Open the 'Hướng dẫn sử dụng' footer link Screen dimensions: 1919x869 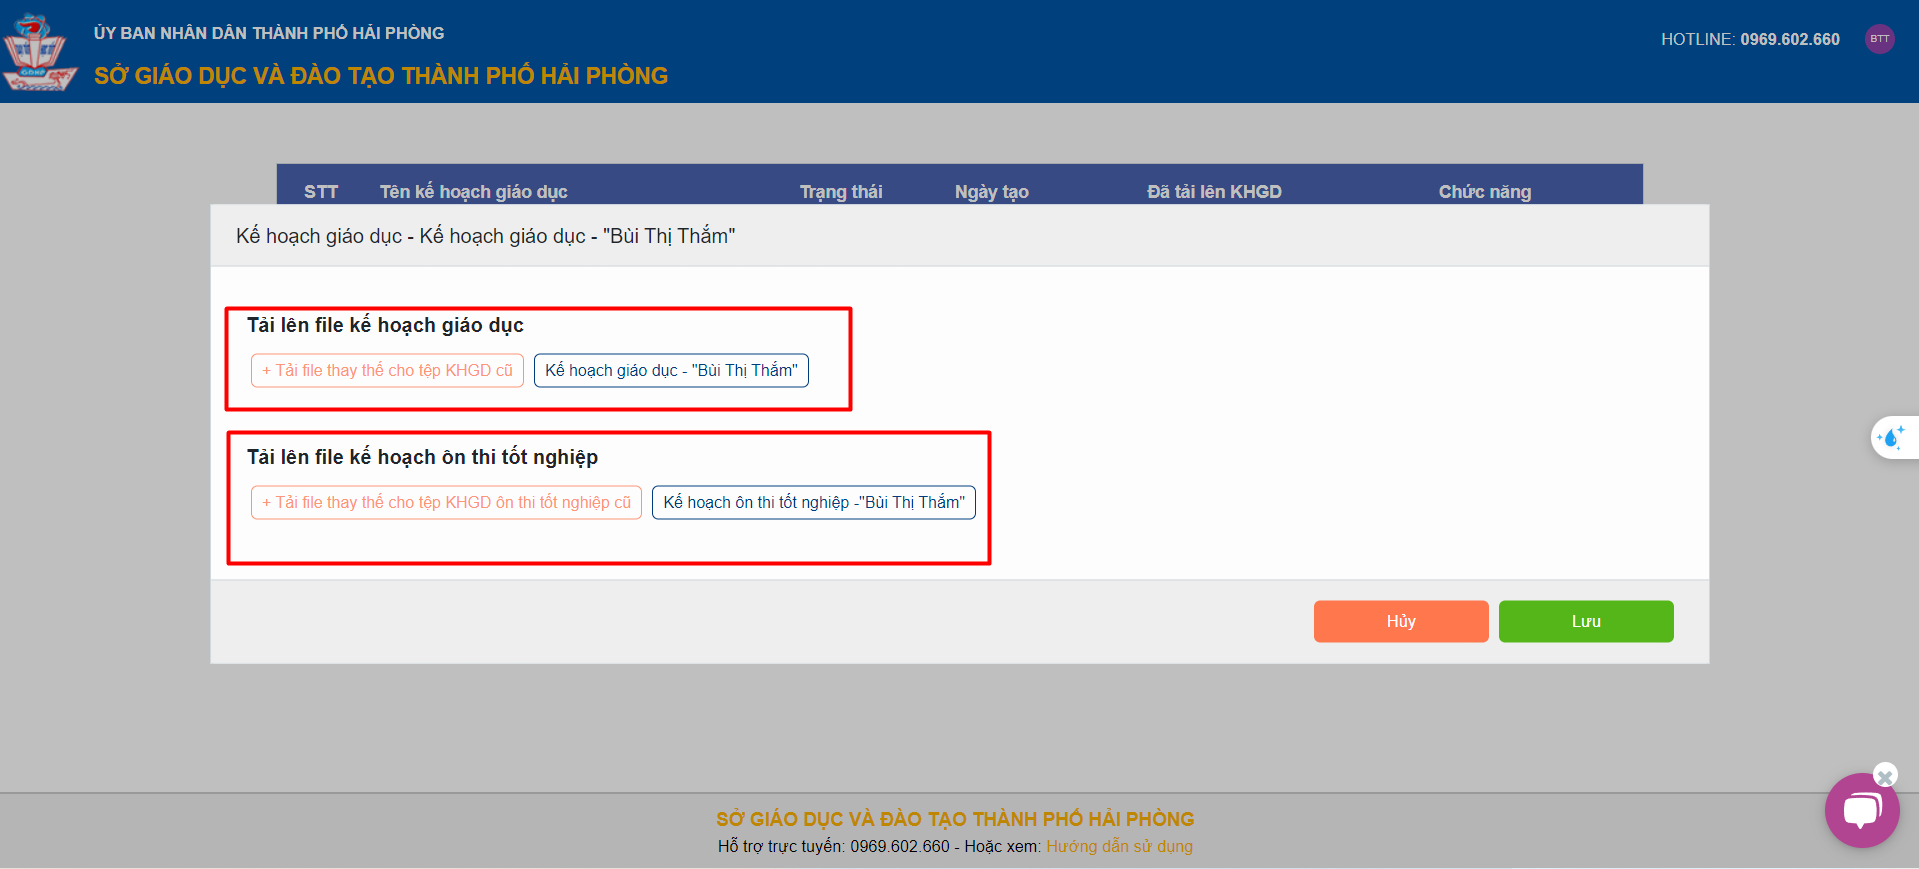[1119, 846]
